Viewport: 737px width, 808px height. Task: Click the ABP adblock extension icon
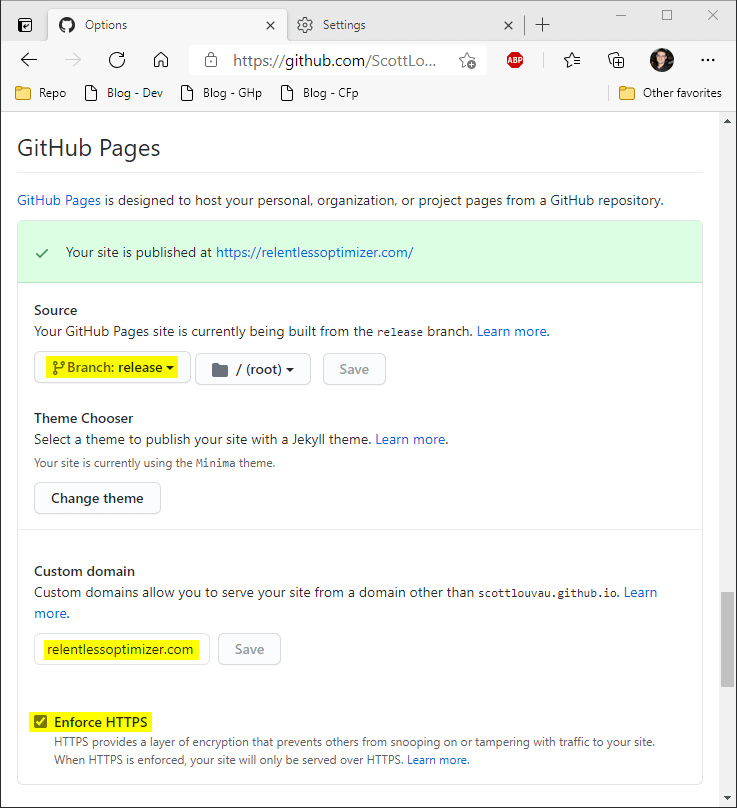[x=515, y=60]
